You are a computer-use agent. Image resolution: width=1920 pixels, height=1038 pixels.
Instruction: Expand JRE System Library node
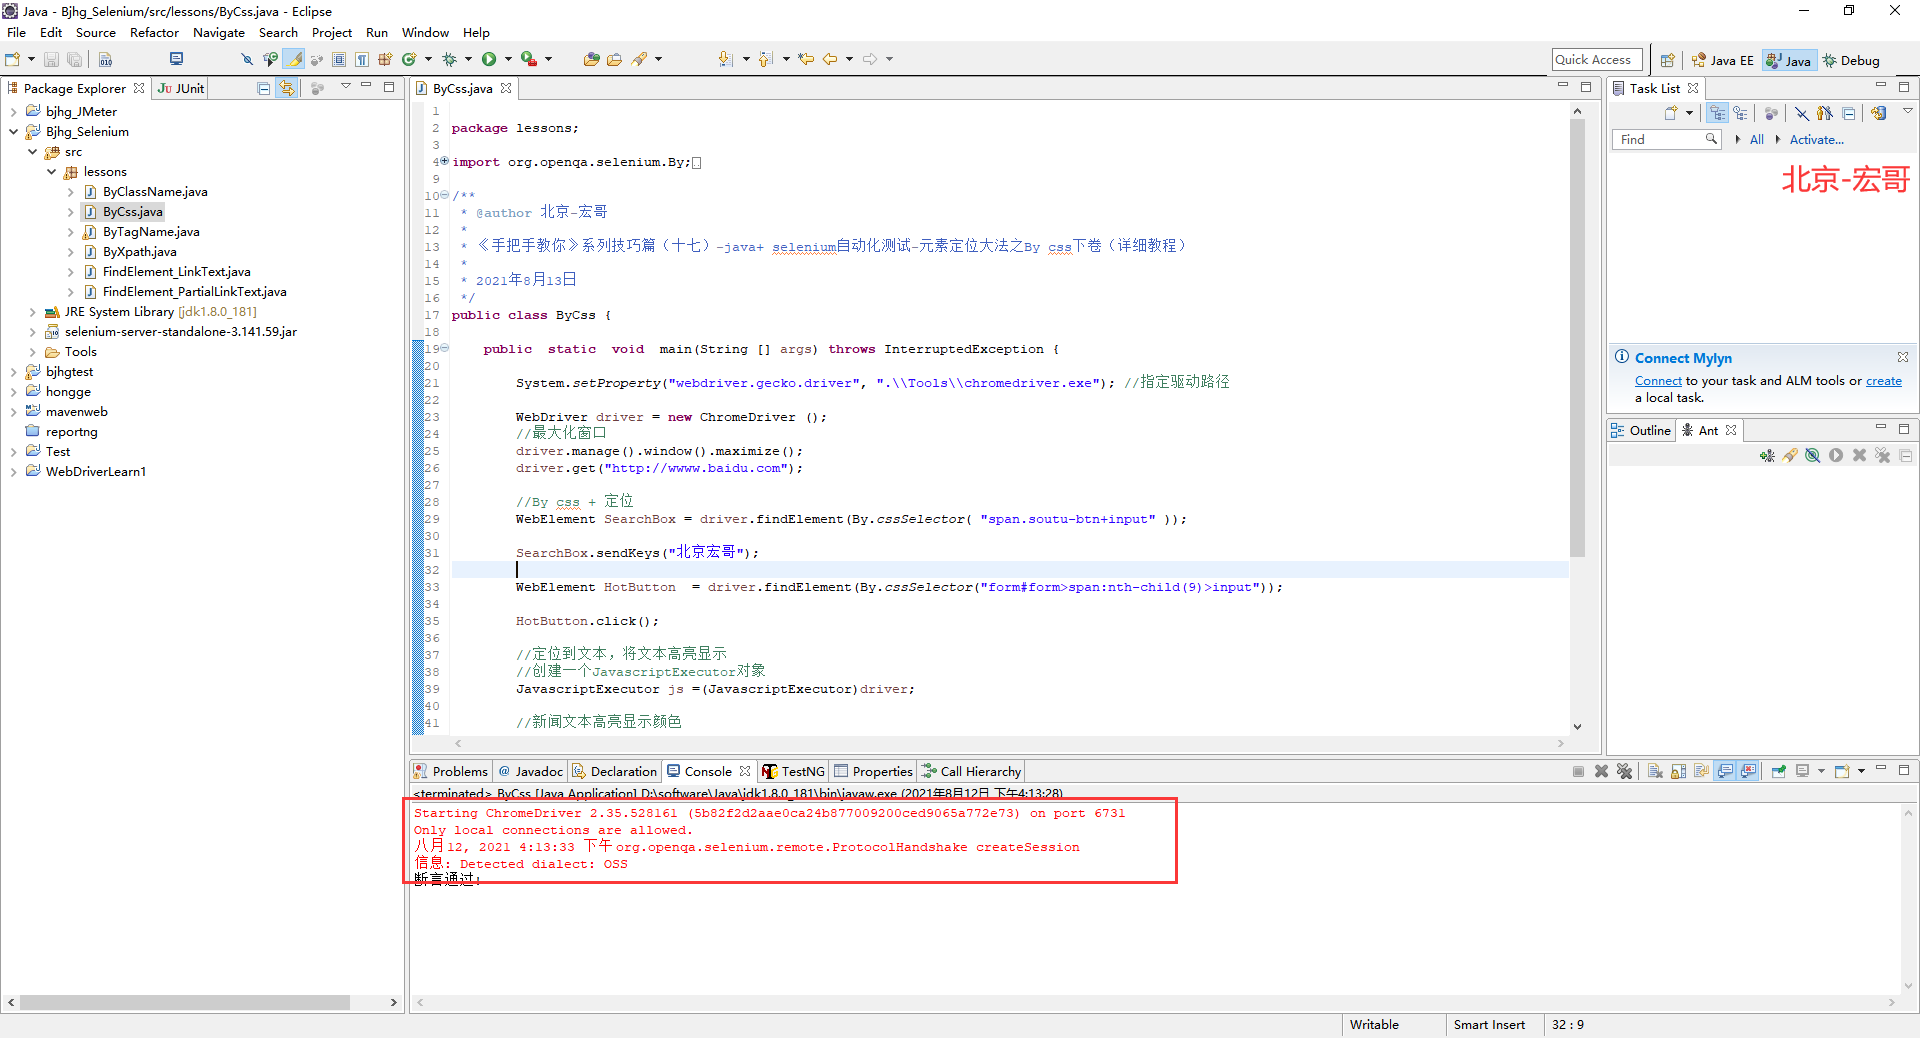pyautogui.click(x=32, y=312)
